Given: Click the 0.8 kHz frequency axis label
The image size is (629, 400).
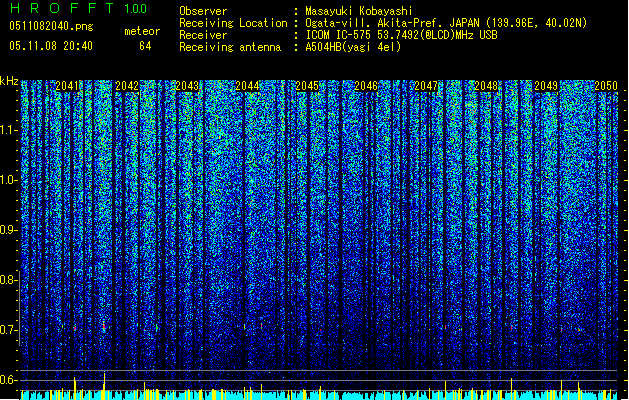Looking at the screenshot, I should [9, 280].
